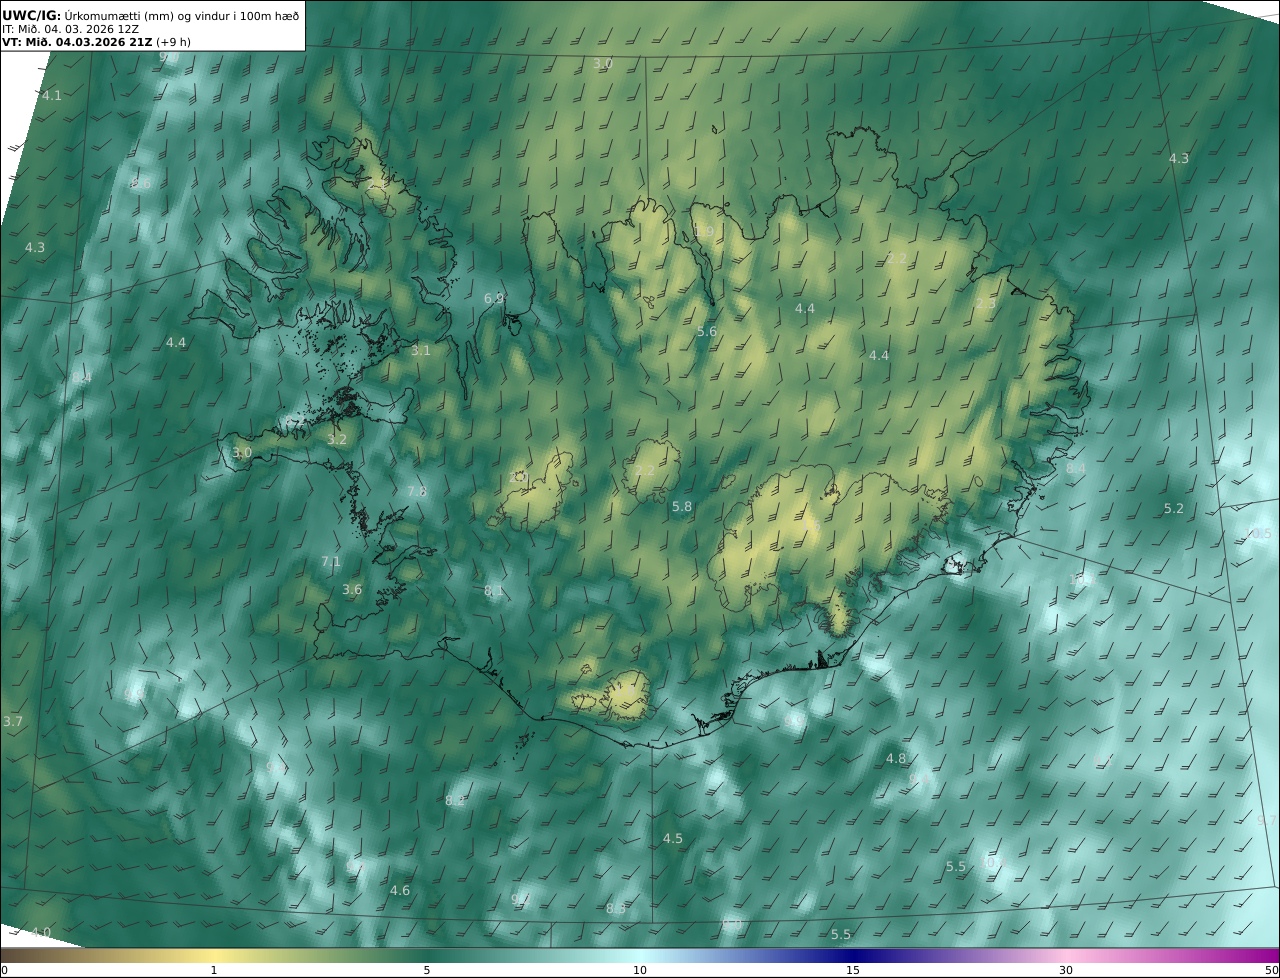Click the "(+9 h)" forecast offset text

pos(174,42)
